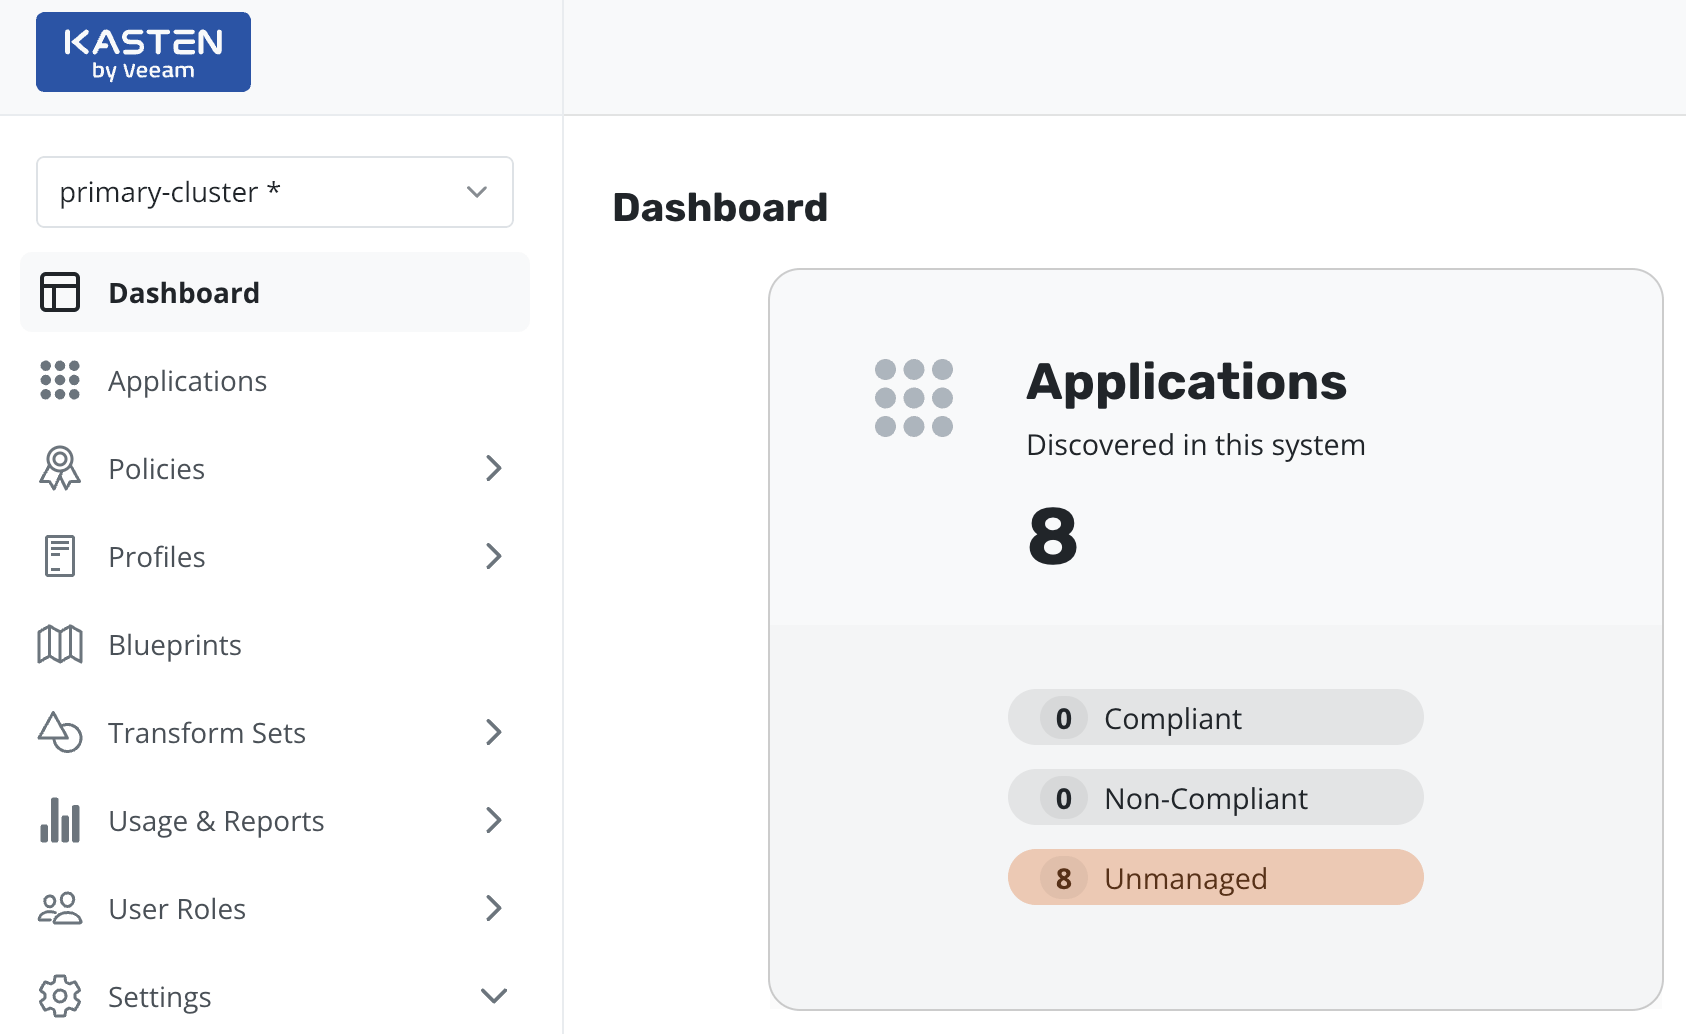The height and width of the screenshot is (1034, 1686).
Task: Click the Kasten by Veeam logo
Action: coord(143,53)
